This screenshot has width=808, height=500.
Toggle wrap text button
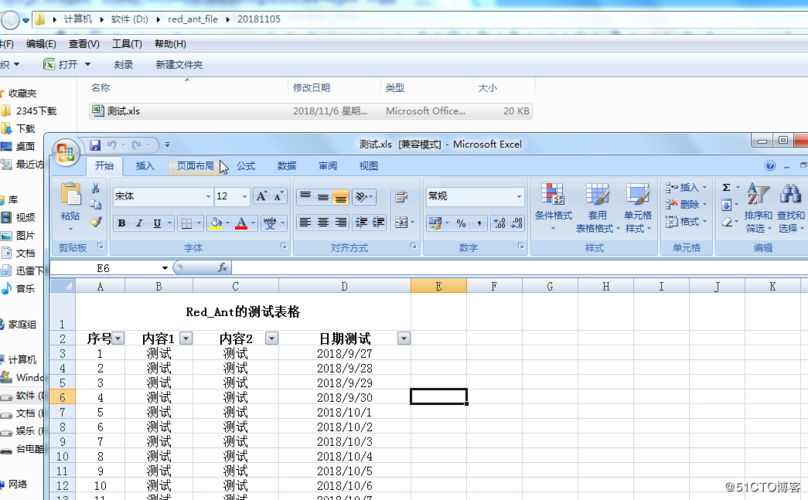coord(401,196)
